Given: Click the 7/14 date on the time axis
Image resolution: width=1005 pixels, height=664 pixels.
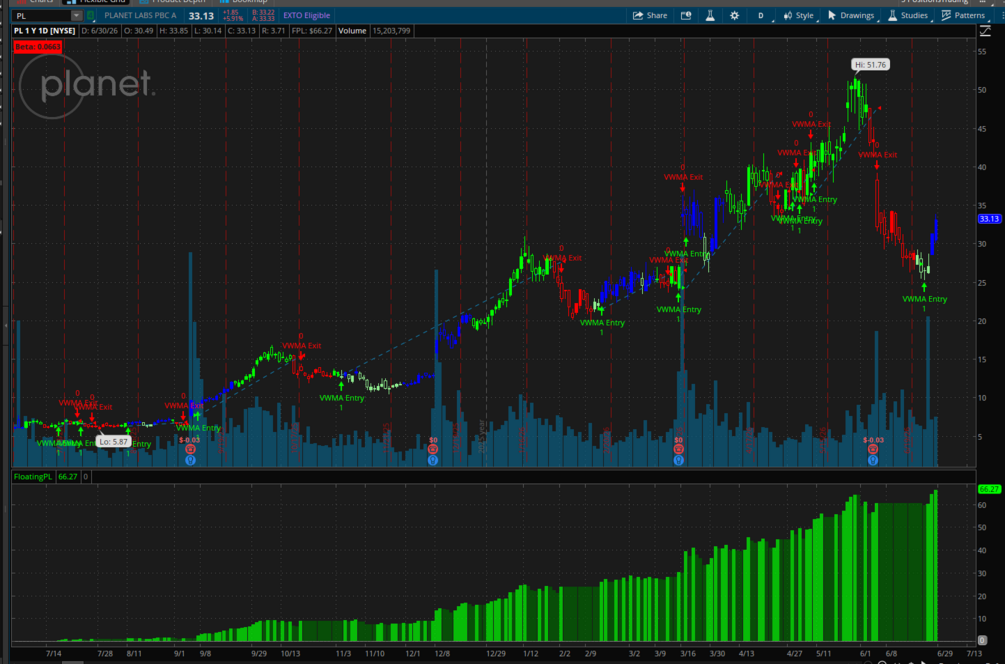Looking at the screenshot, I should pyautogui.click(x=54, y=654).
